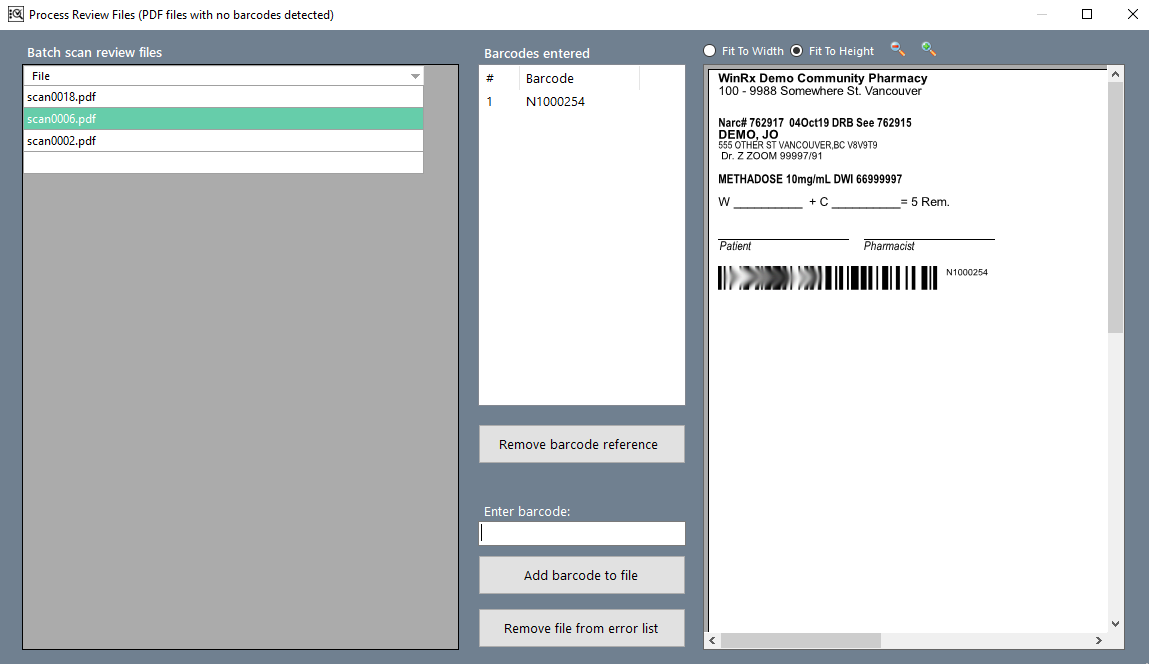Click the app icon in the title bar
Image resolution: width=1149 pixels, height=664 pixels.
15,15
